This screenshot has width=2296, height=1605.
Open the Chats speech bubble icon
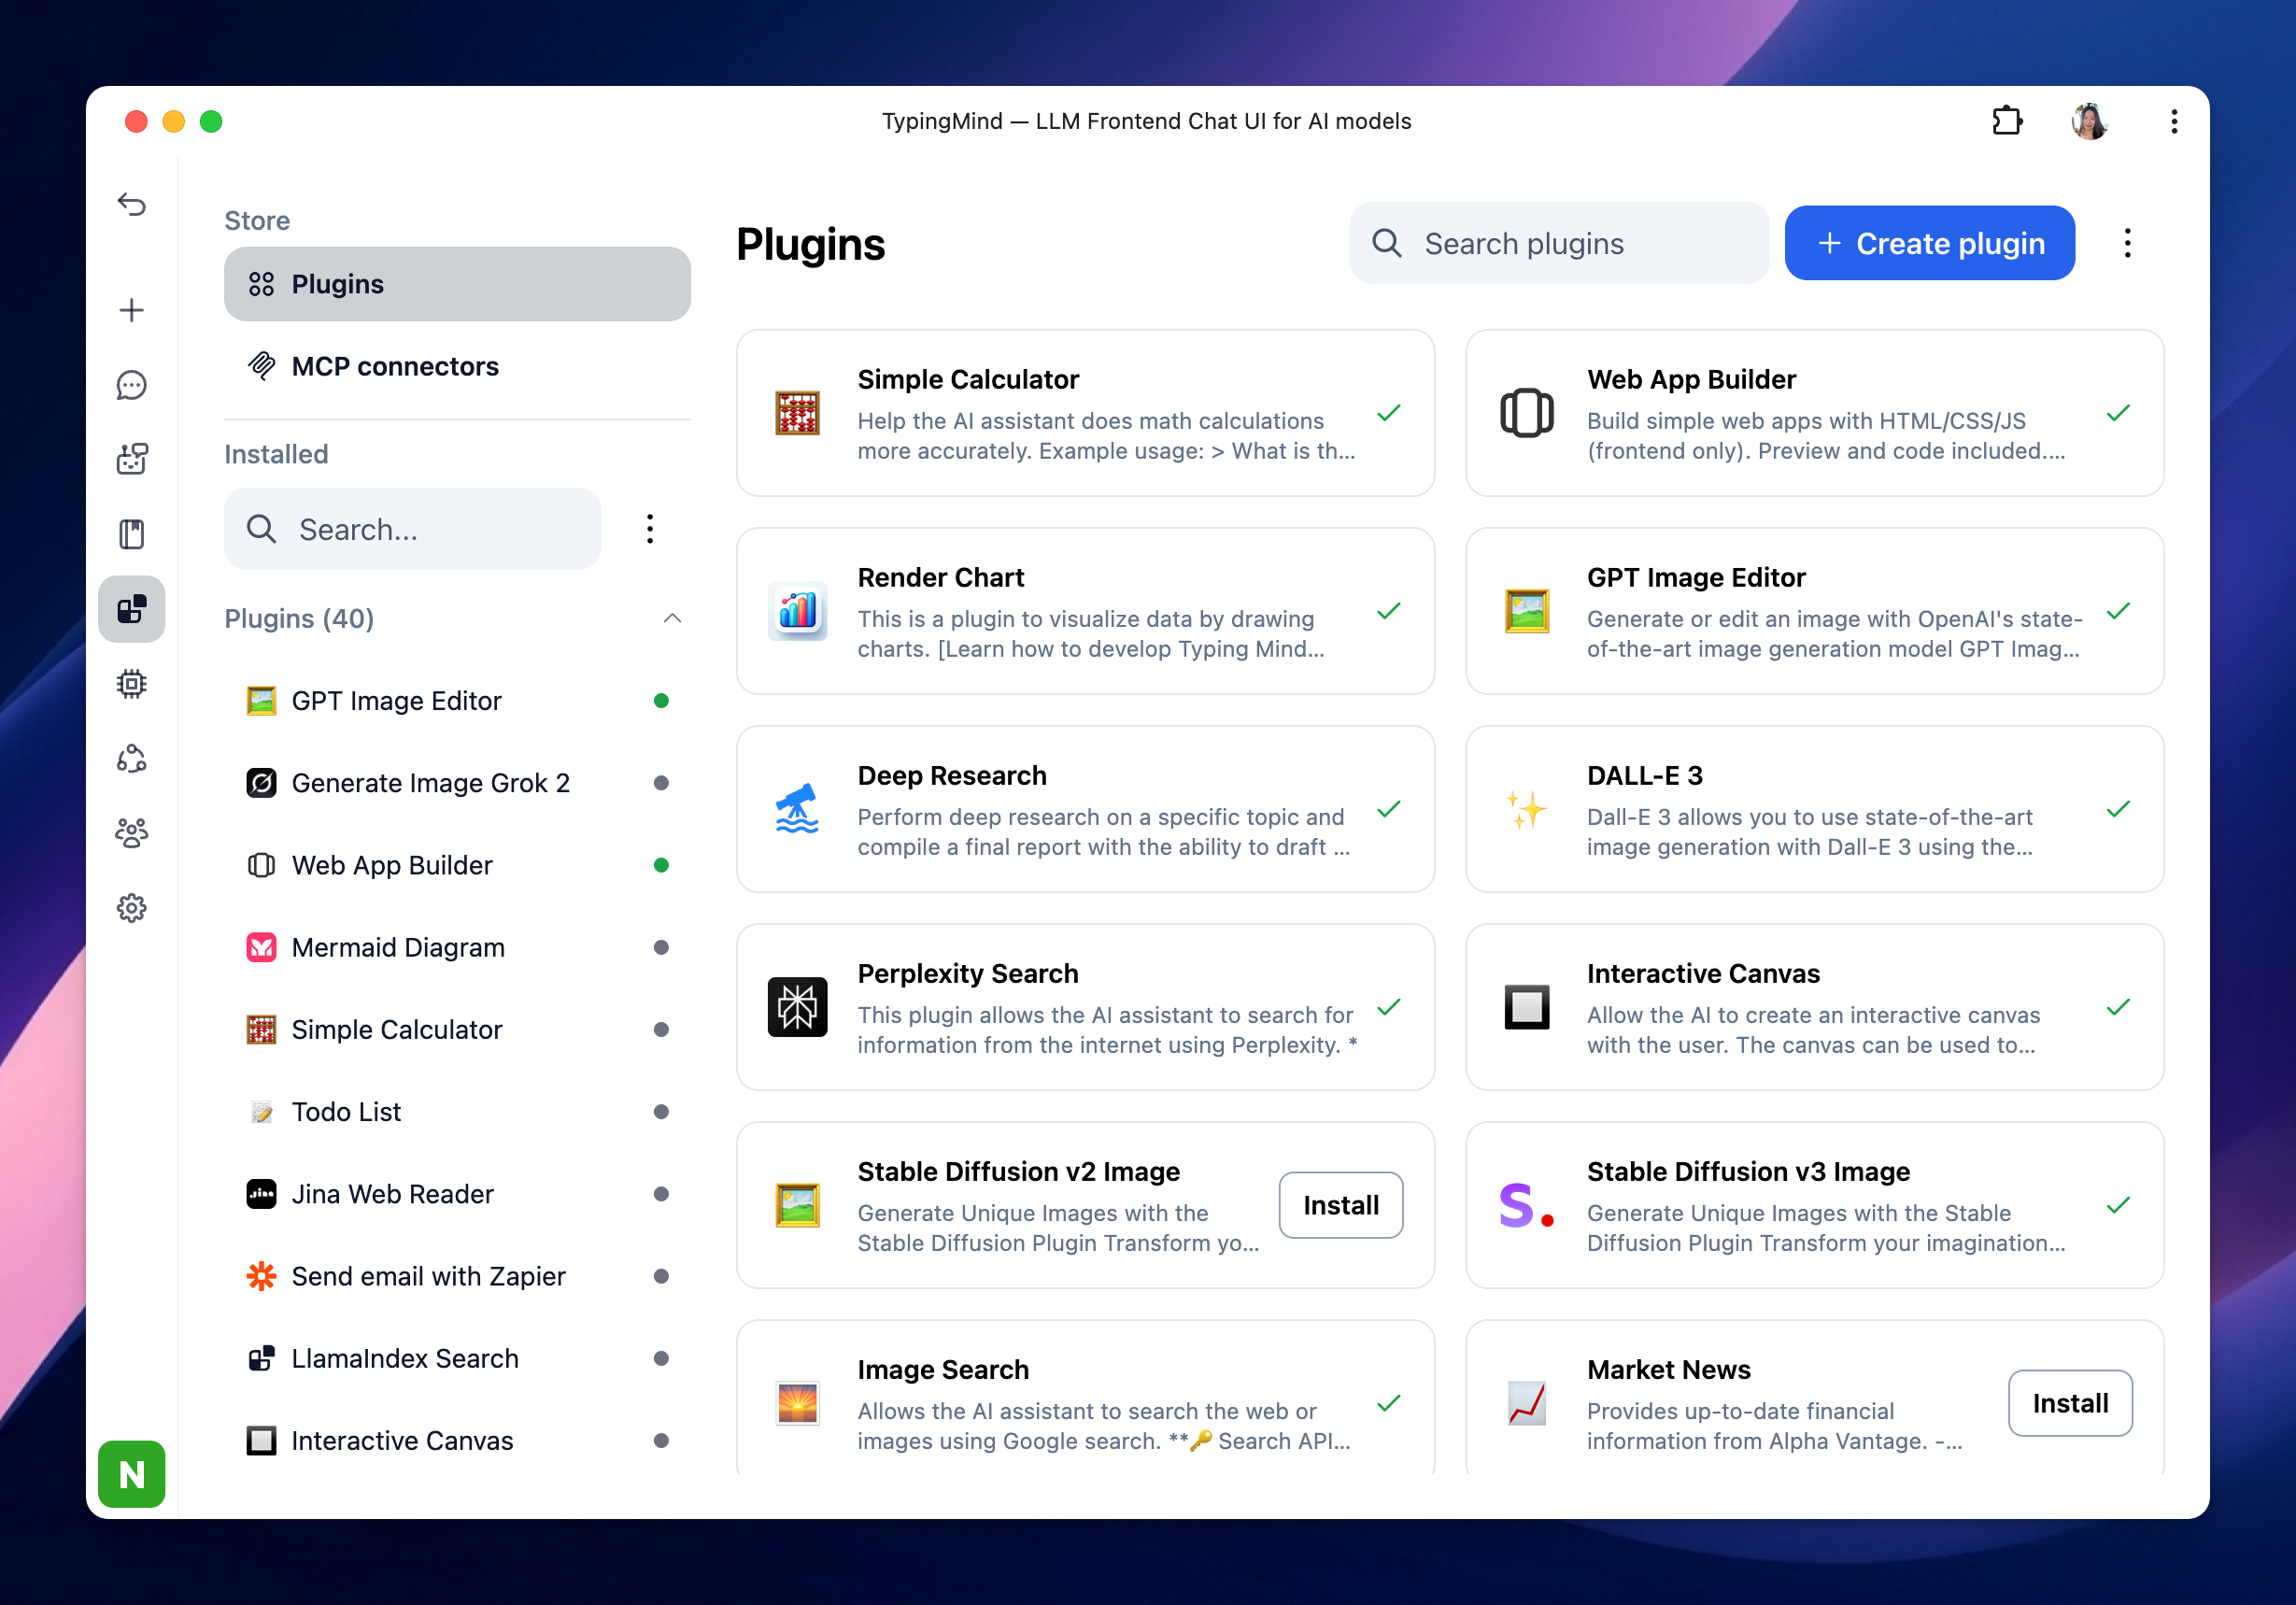[x=132, y=385]
